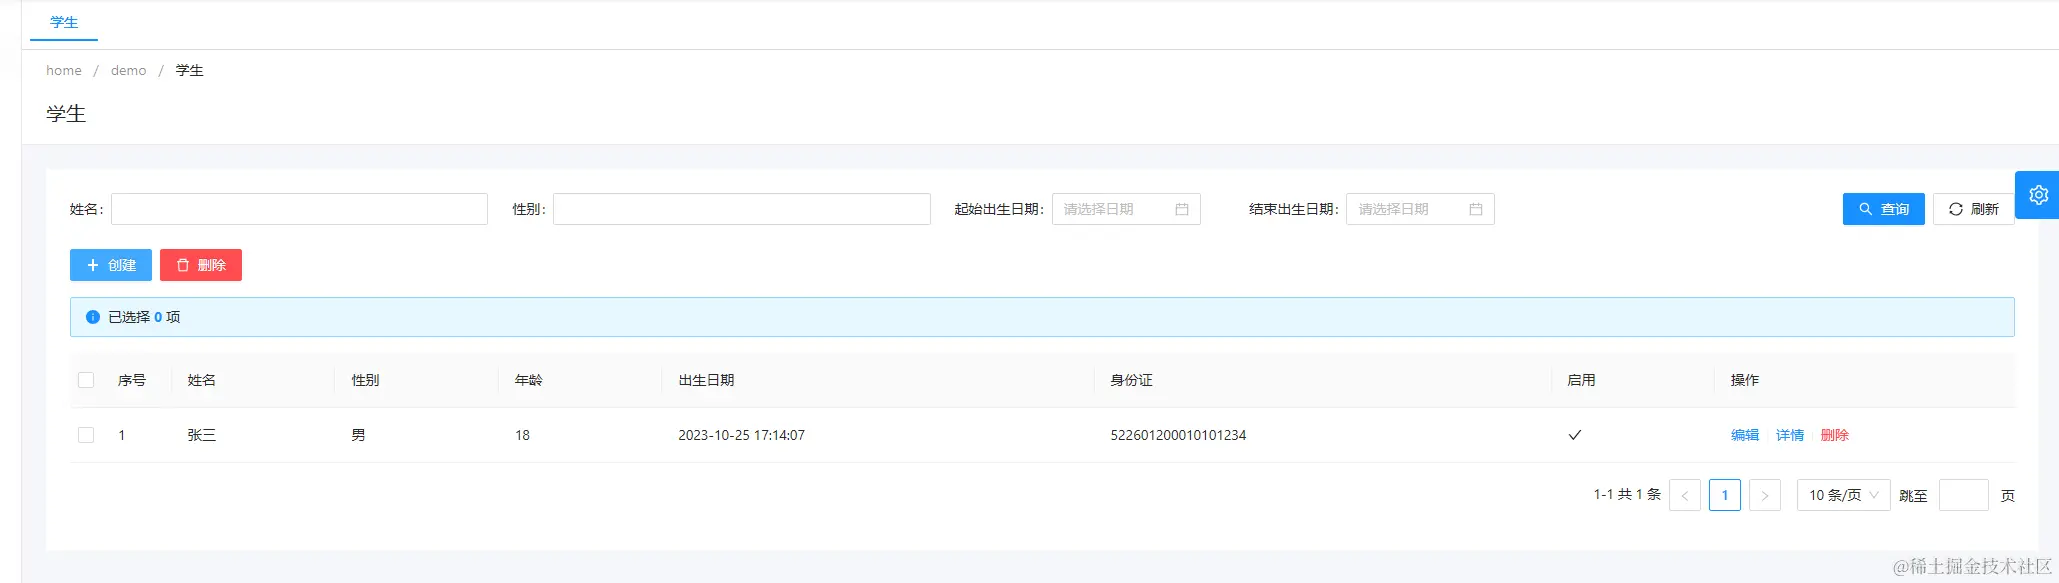Open the settings gear panel
Screen dimensions: 2059x583
click(x=2038, y=195)
